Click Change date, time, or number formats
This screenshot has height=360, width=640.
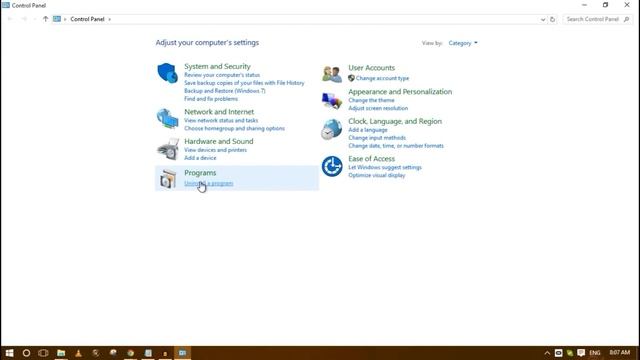(x=396, y=146)
